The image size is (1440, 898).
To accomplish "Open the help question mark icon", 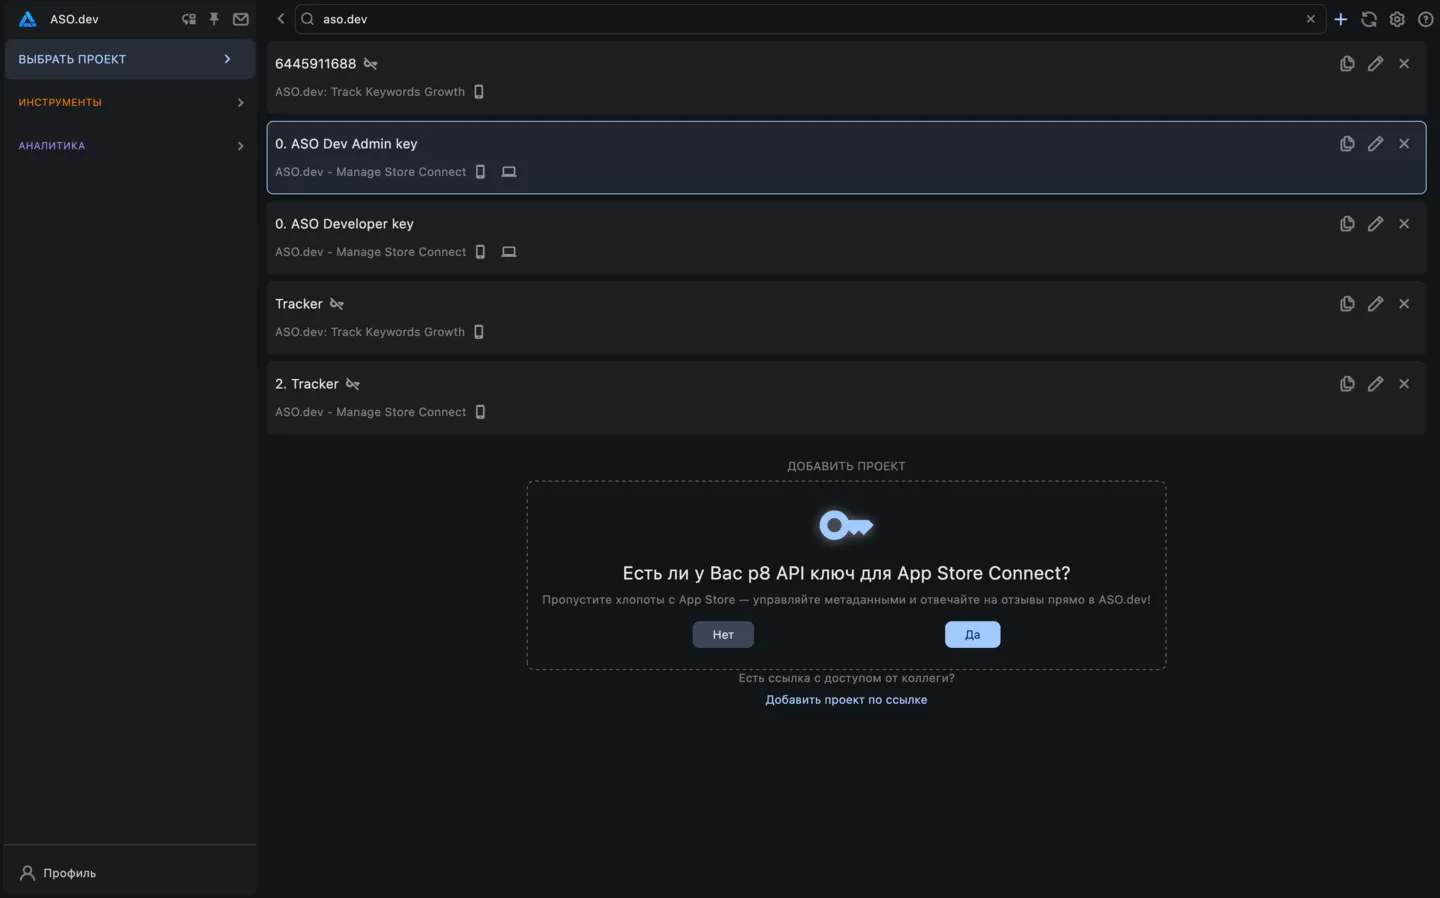I will (1425, 19).
